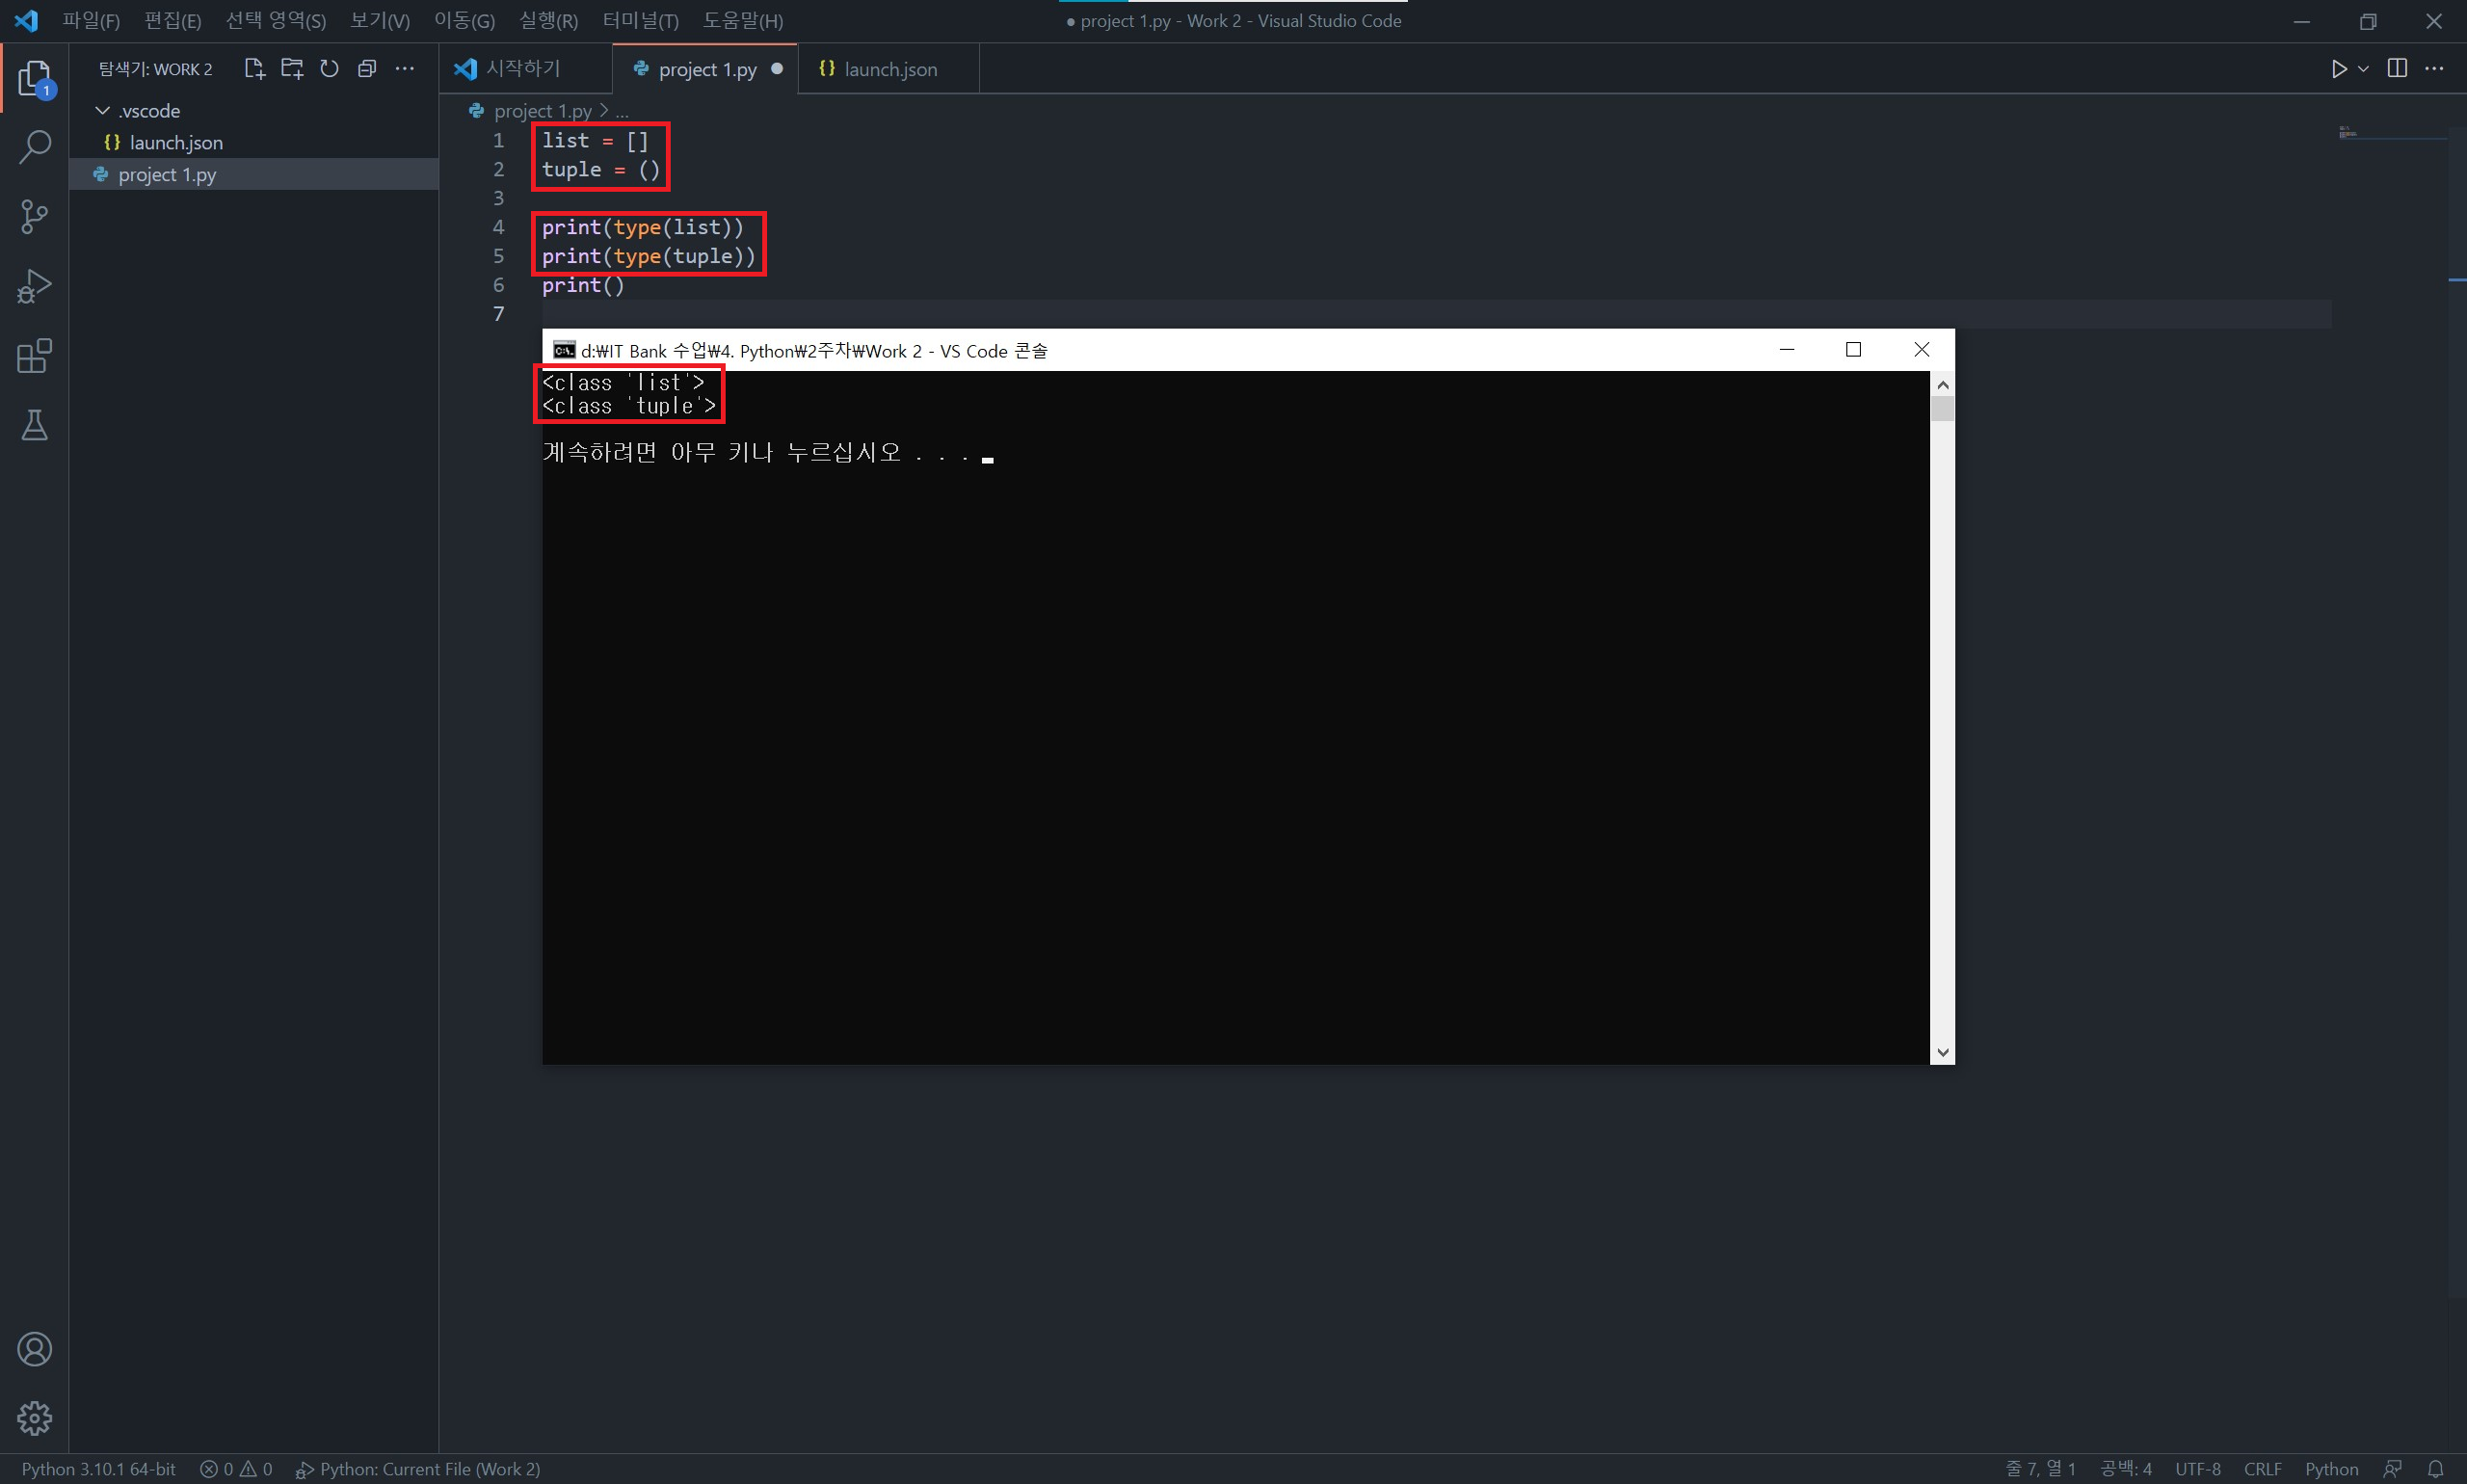Open the Source Control view
Viewport: 2467px width, 1484px height.
(35, 216)
